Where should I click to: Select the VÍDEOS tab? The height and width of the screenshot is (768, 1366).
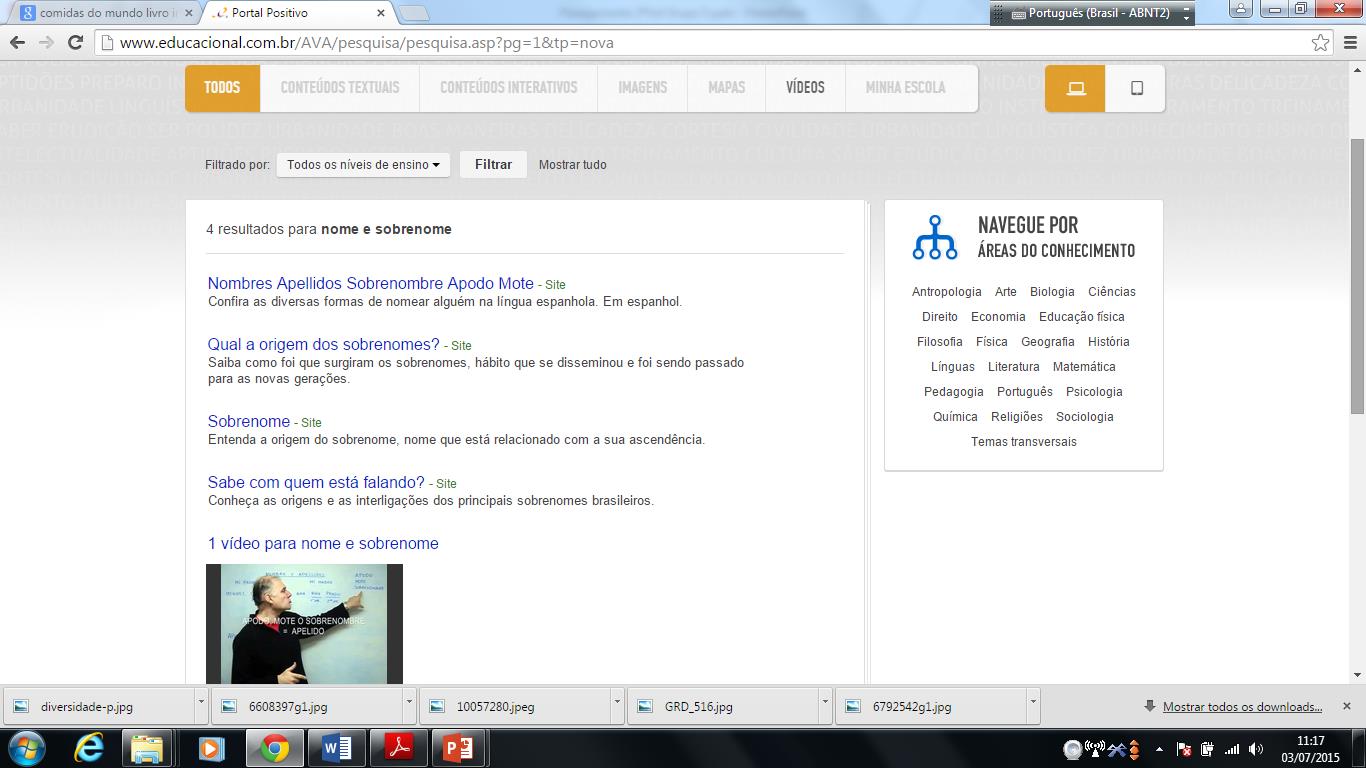(805, 88)
